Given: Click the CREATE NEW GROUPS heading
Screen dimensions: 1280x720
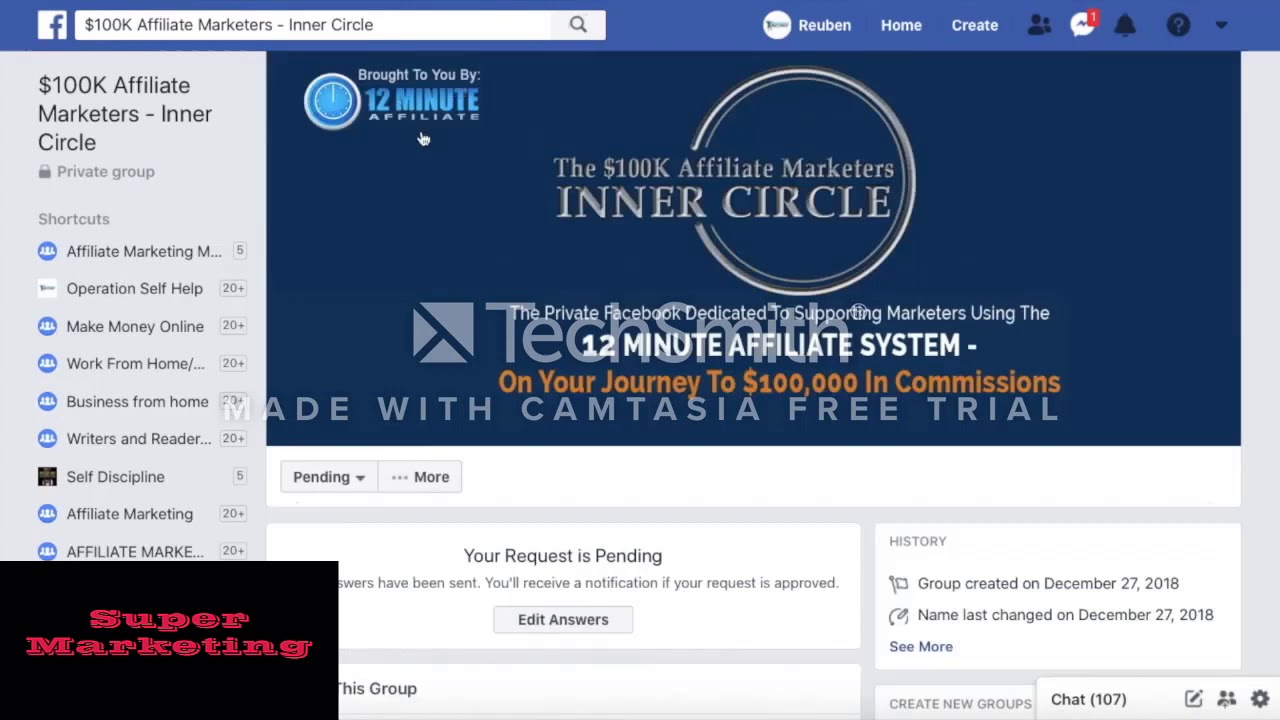Looking at the screenshot, I should click(960, 704).
